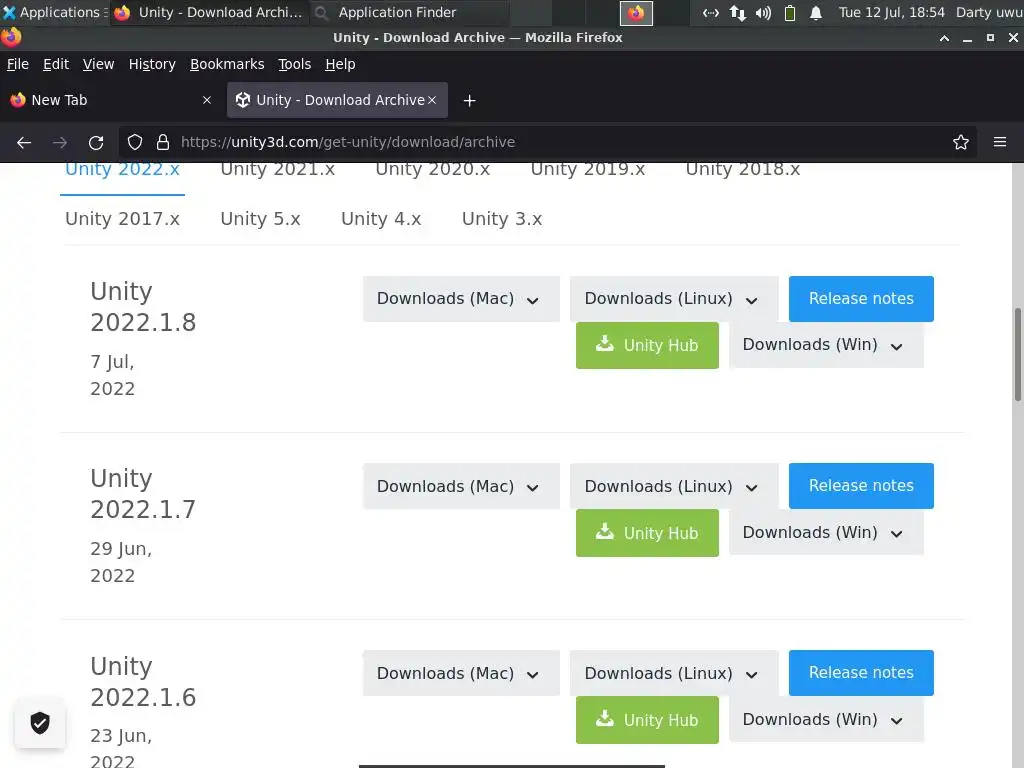Expand Downloads (Win) for Unity 2022.1.6
The image size is (1024, 768).
826,719
